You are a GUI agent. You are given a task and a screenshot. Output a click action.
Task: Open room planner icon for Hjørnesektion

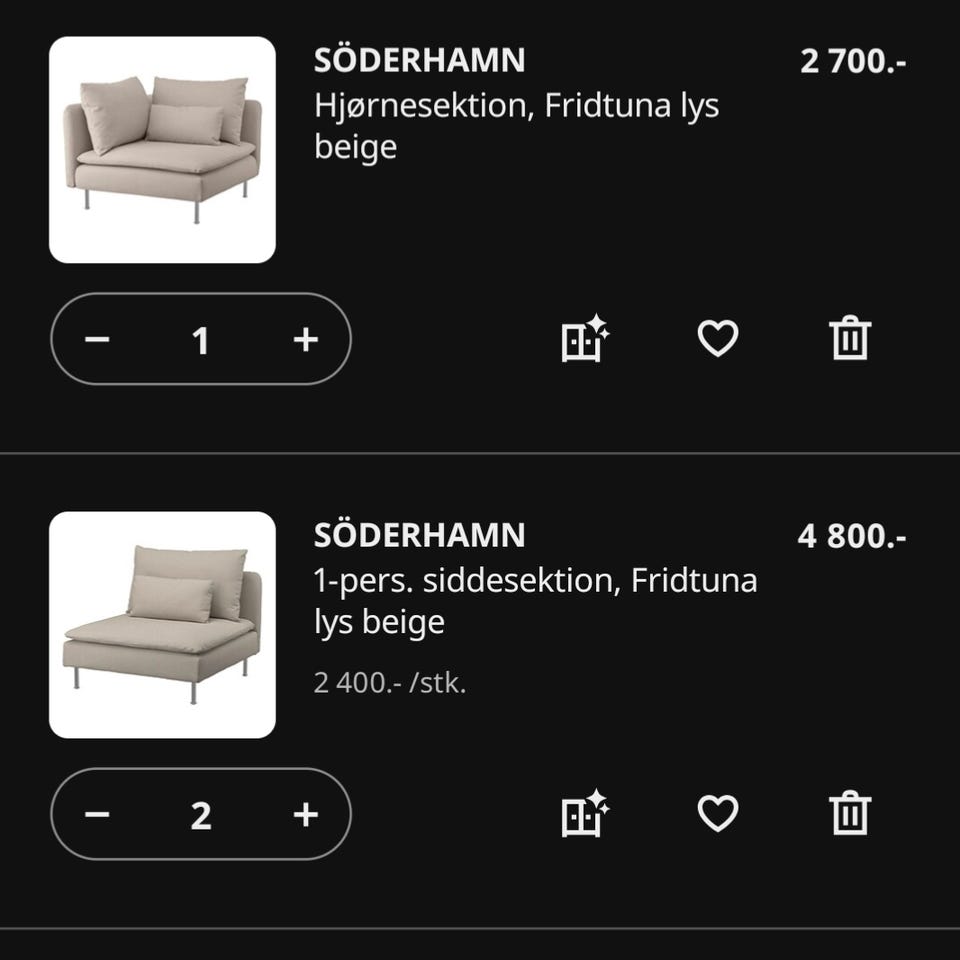coord(585,338)
